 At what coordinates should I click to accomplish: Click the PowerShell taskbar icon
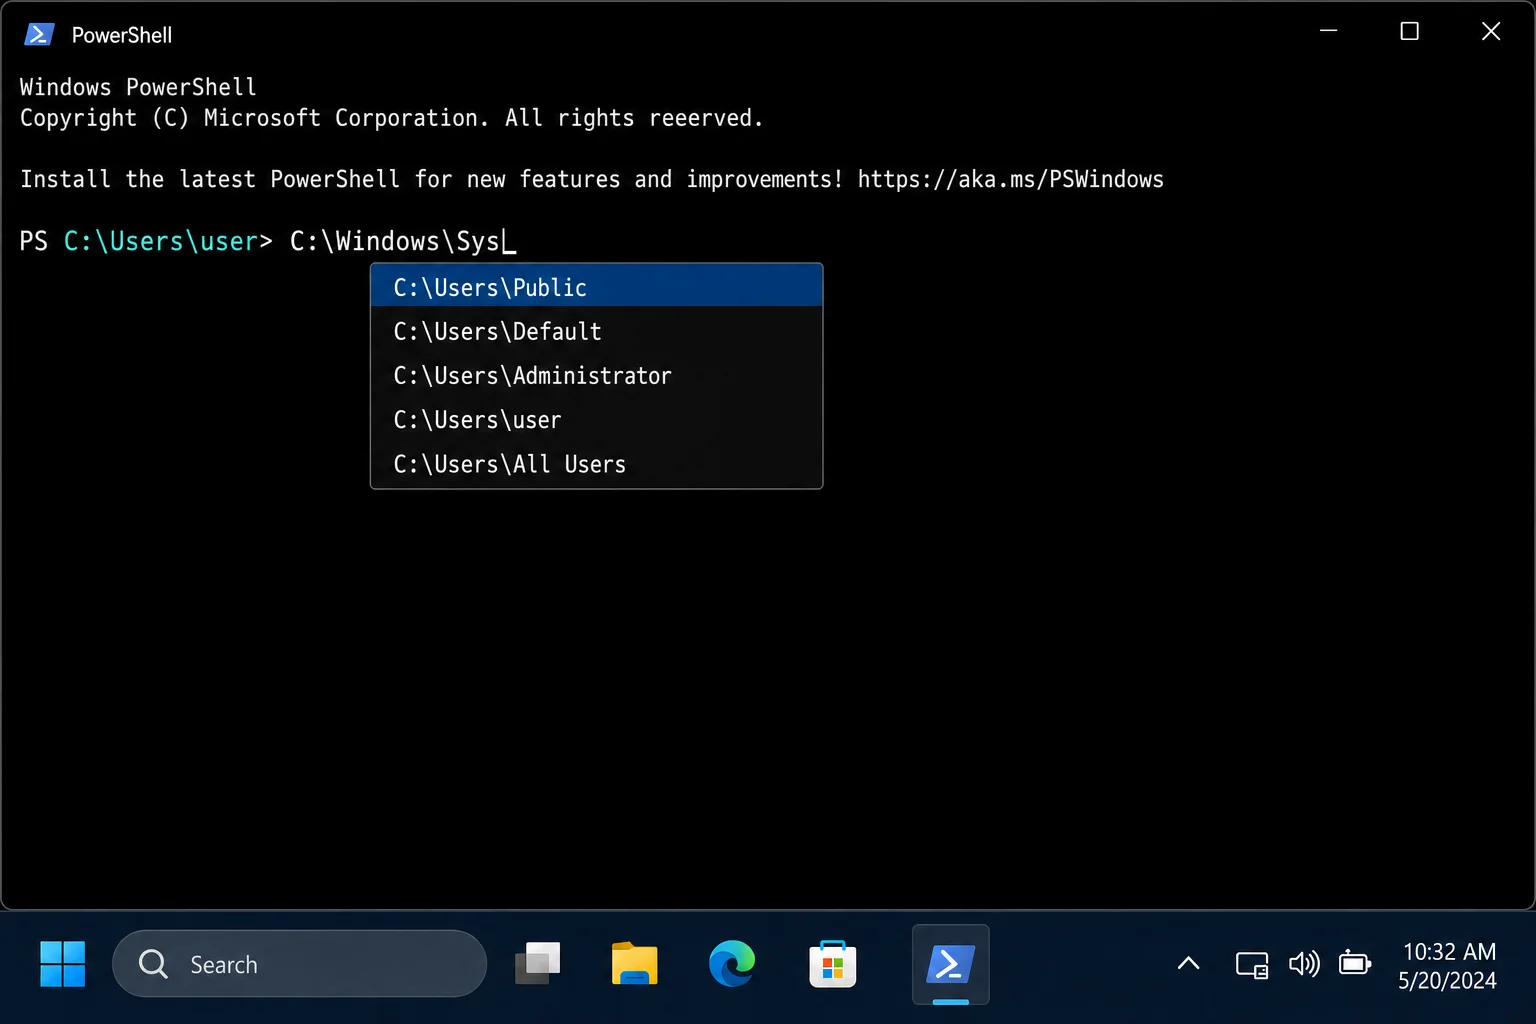click(x=950, y=964)
